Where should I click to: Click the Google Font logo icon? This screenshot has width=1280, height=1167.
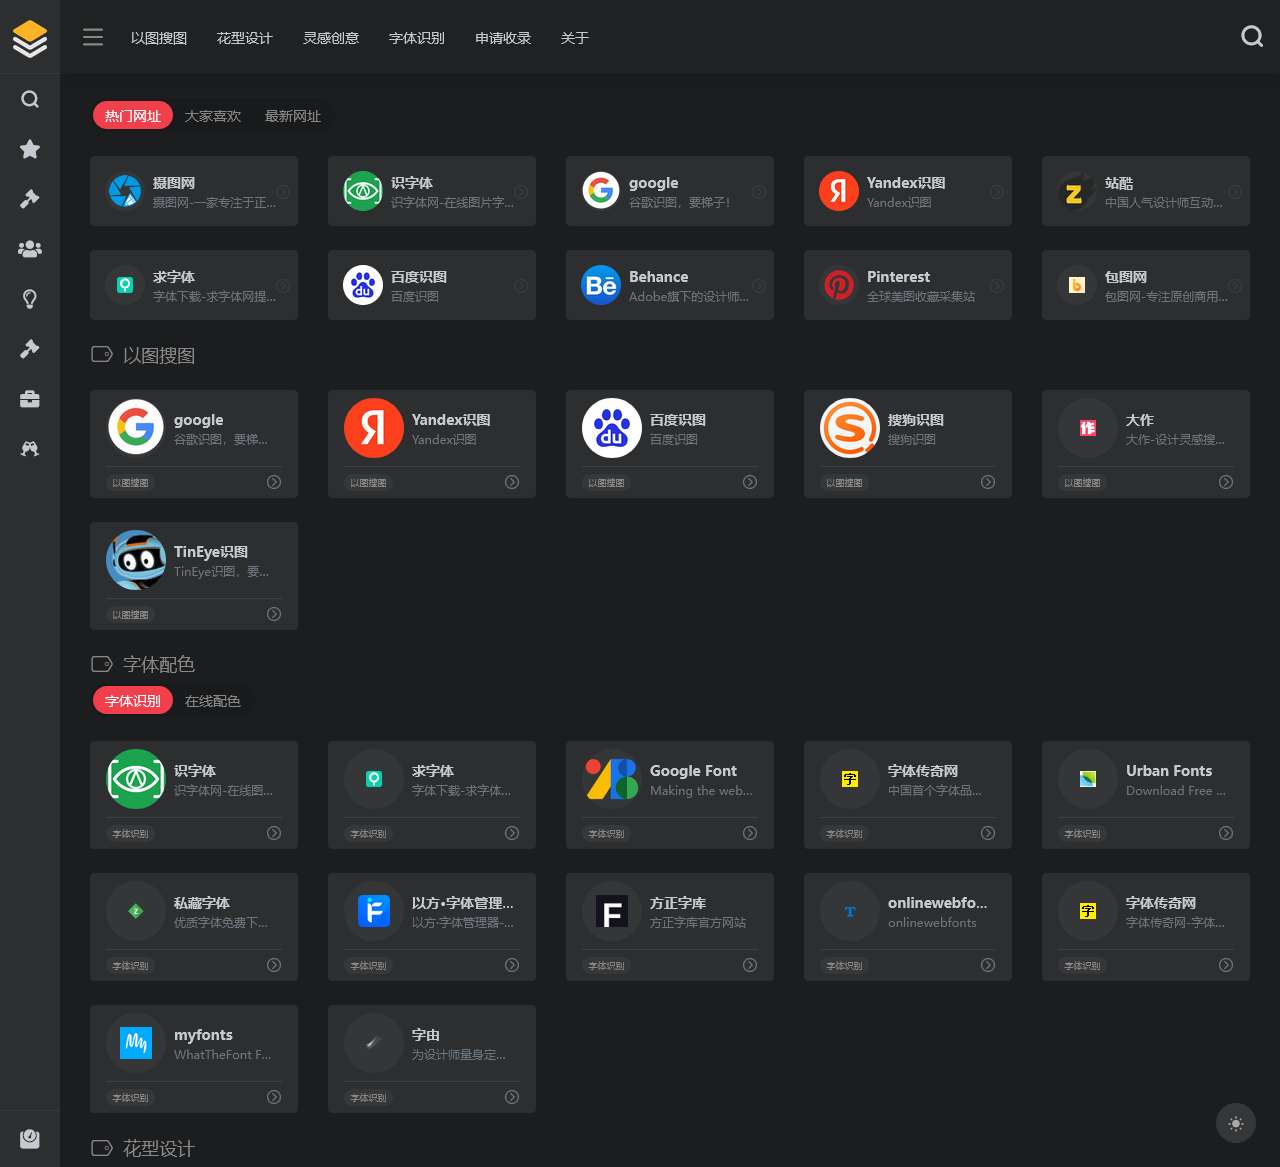coord(612,779)
